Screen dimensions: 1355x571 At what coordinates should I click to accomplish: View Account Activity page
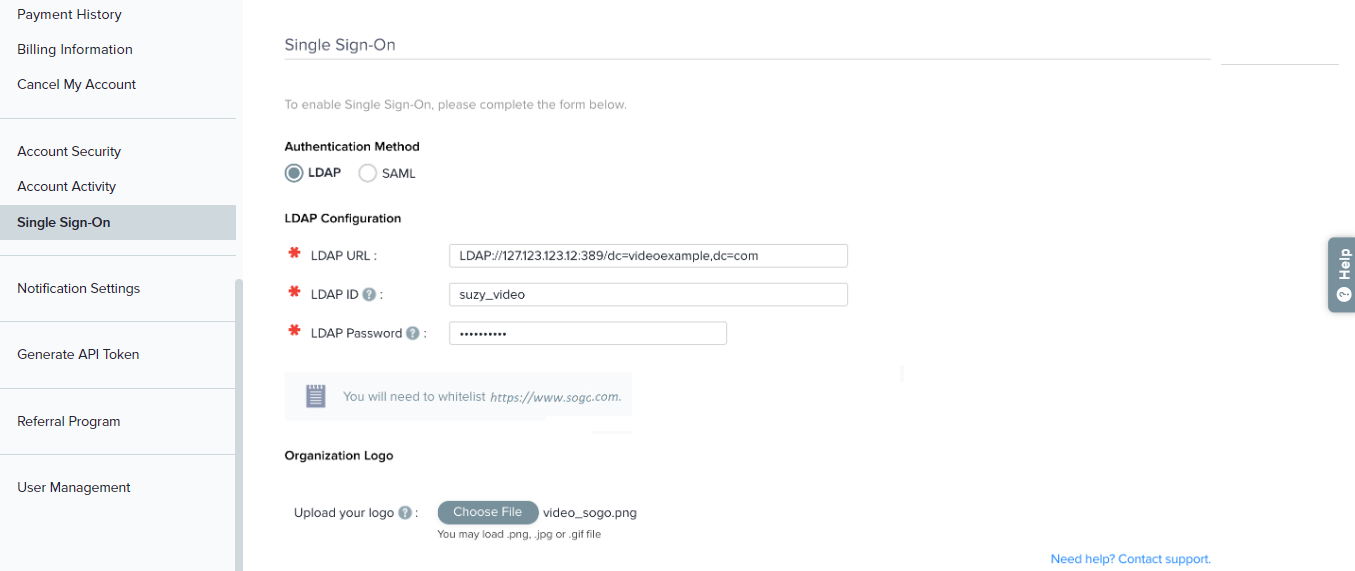coord(67,186)
